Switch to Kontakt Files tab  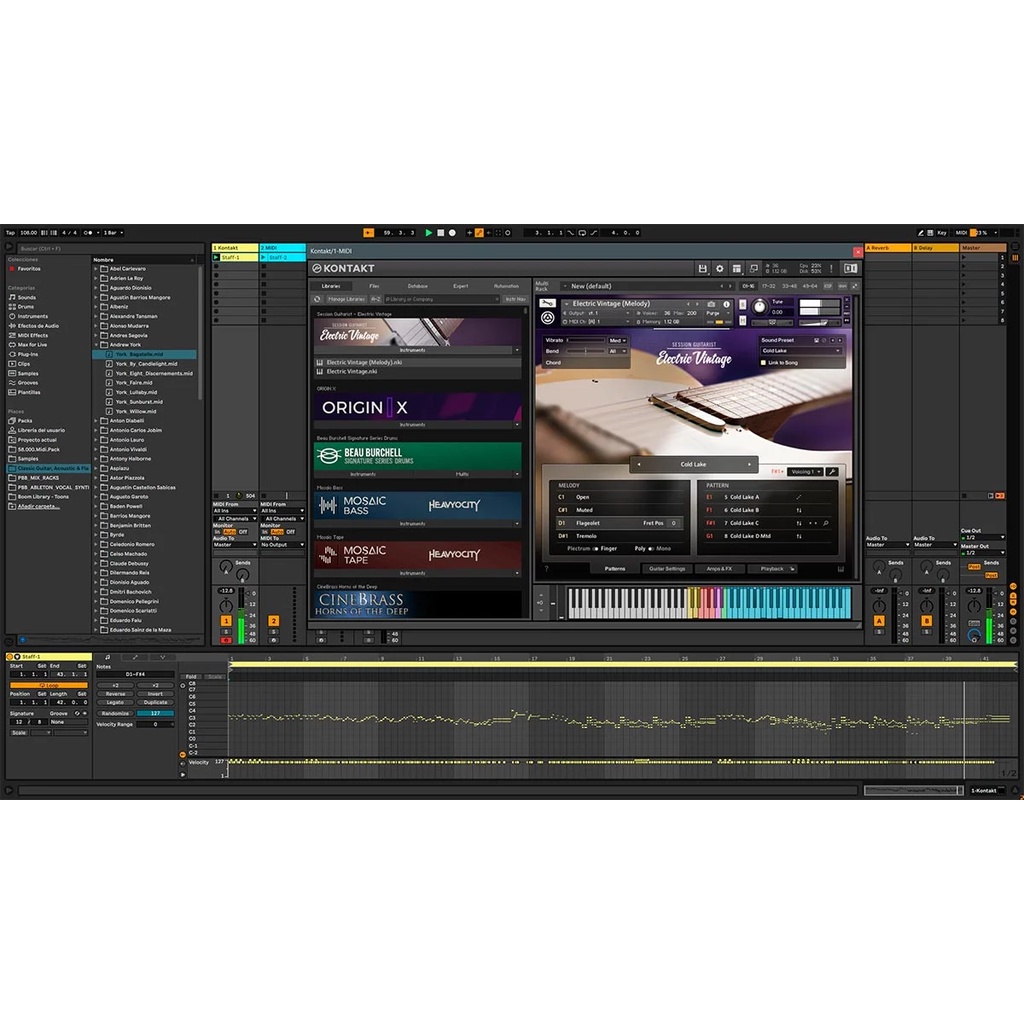pos(374,286)
